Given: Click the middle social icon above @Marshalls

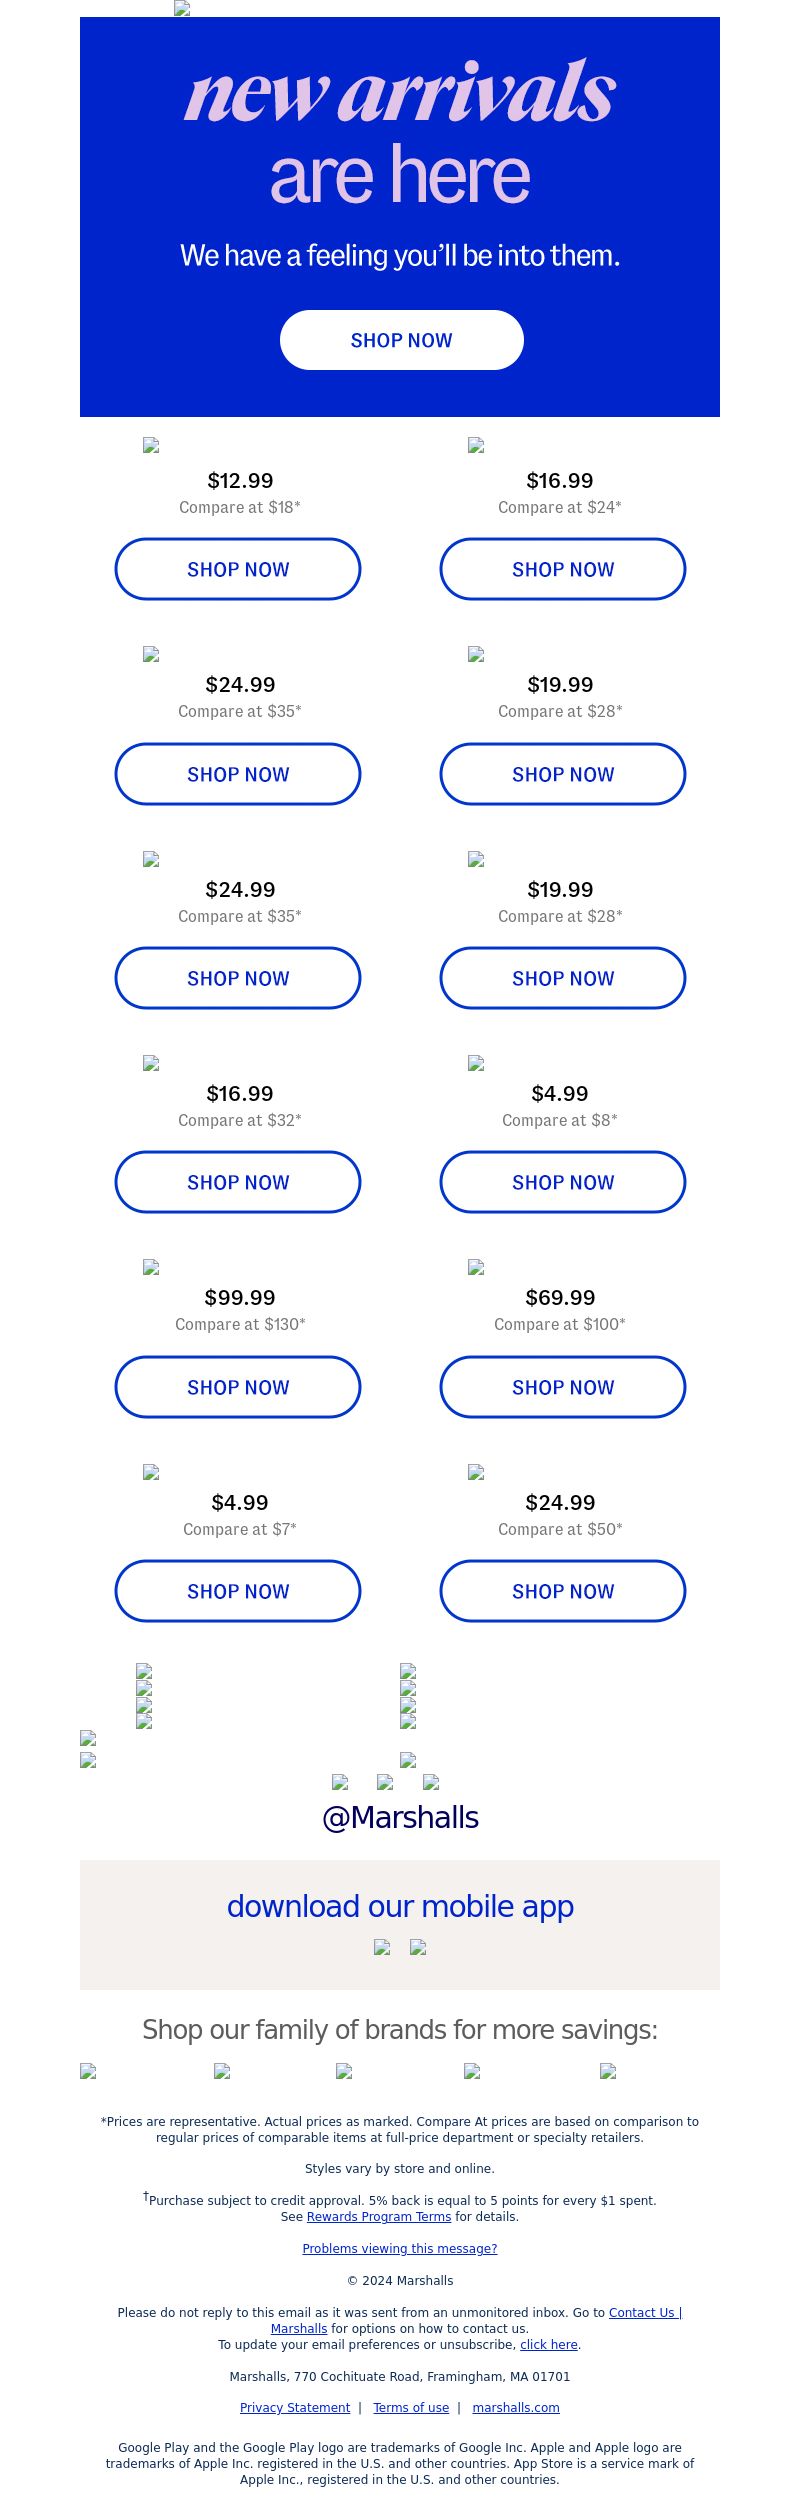Looking at the screenshot, I should [385, 1782].
